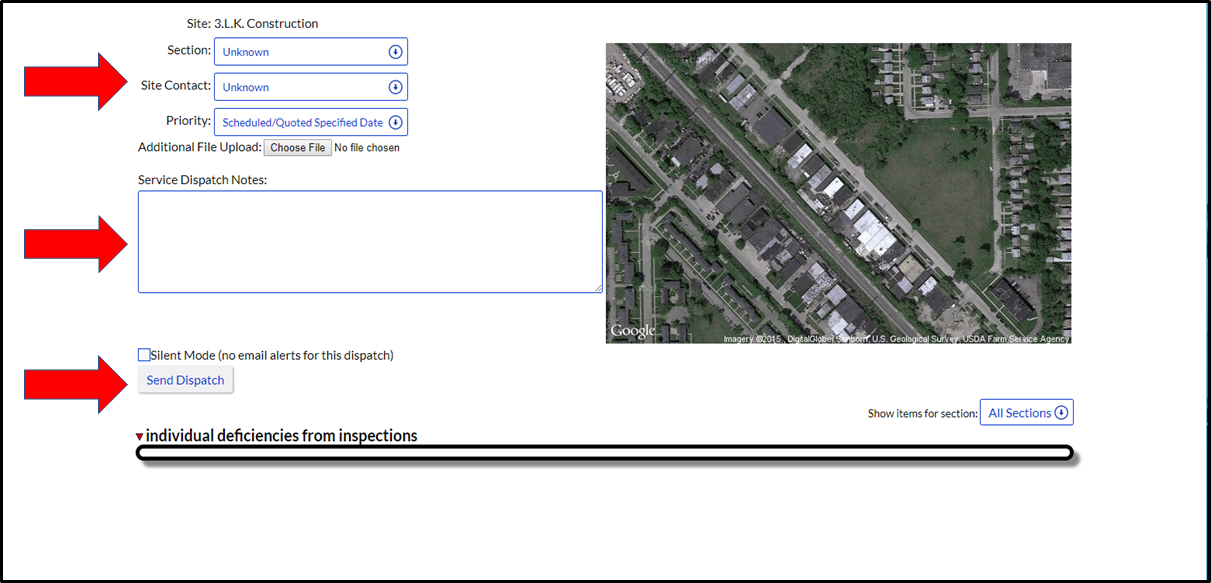This screenshot has height=583, width=1211.
Task: Click the arrow icon on All Sections selector
Action: (x=1061, y=413)
